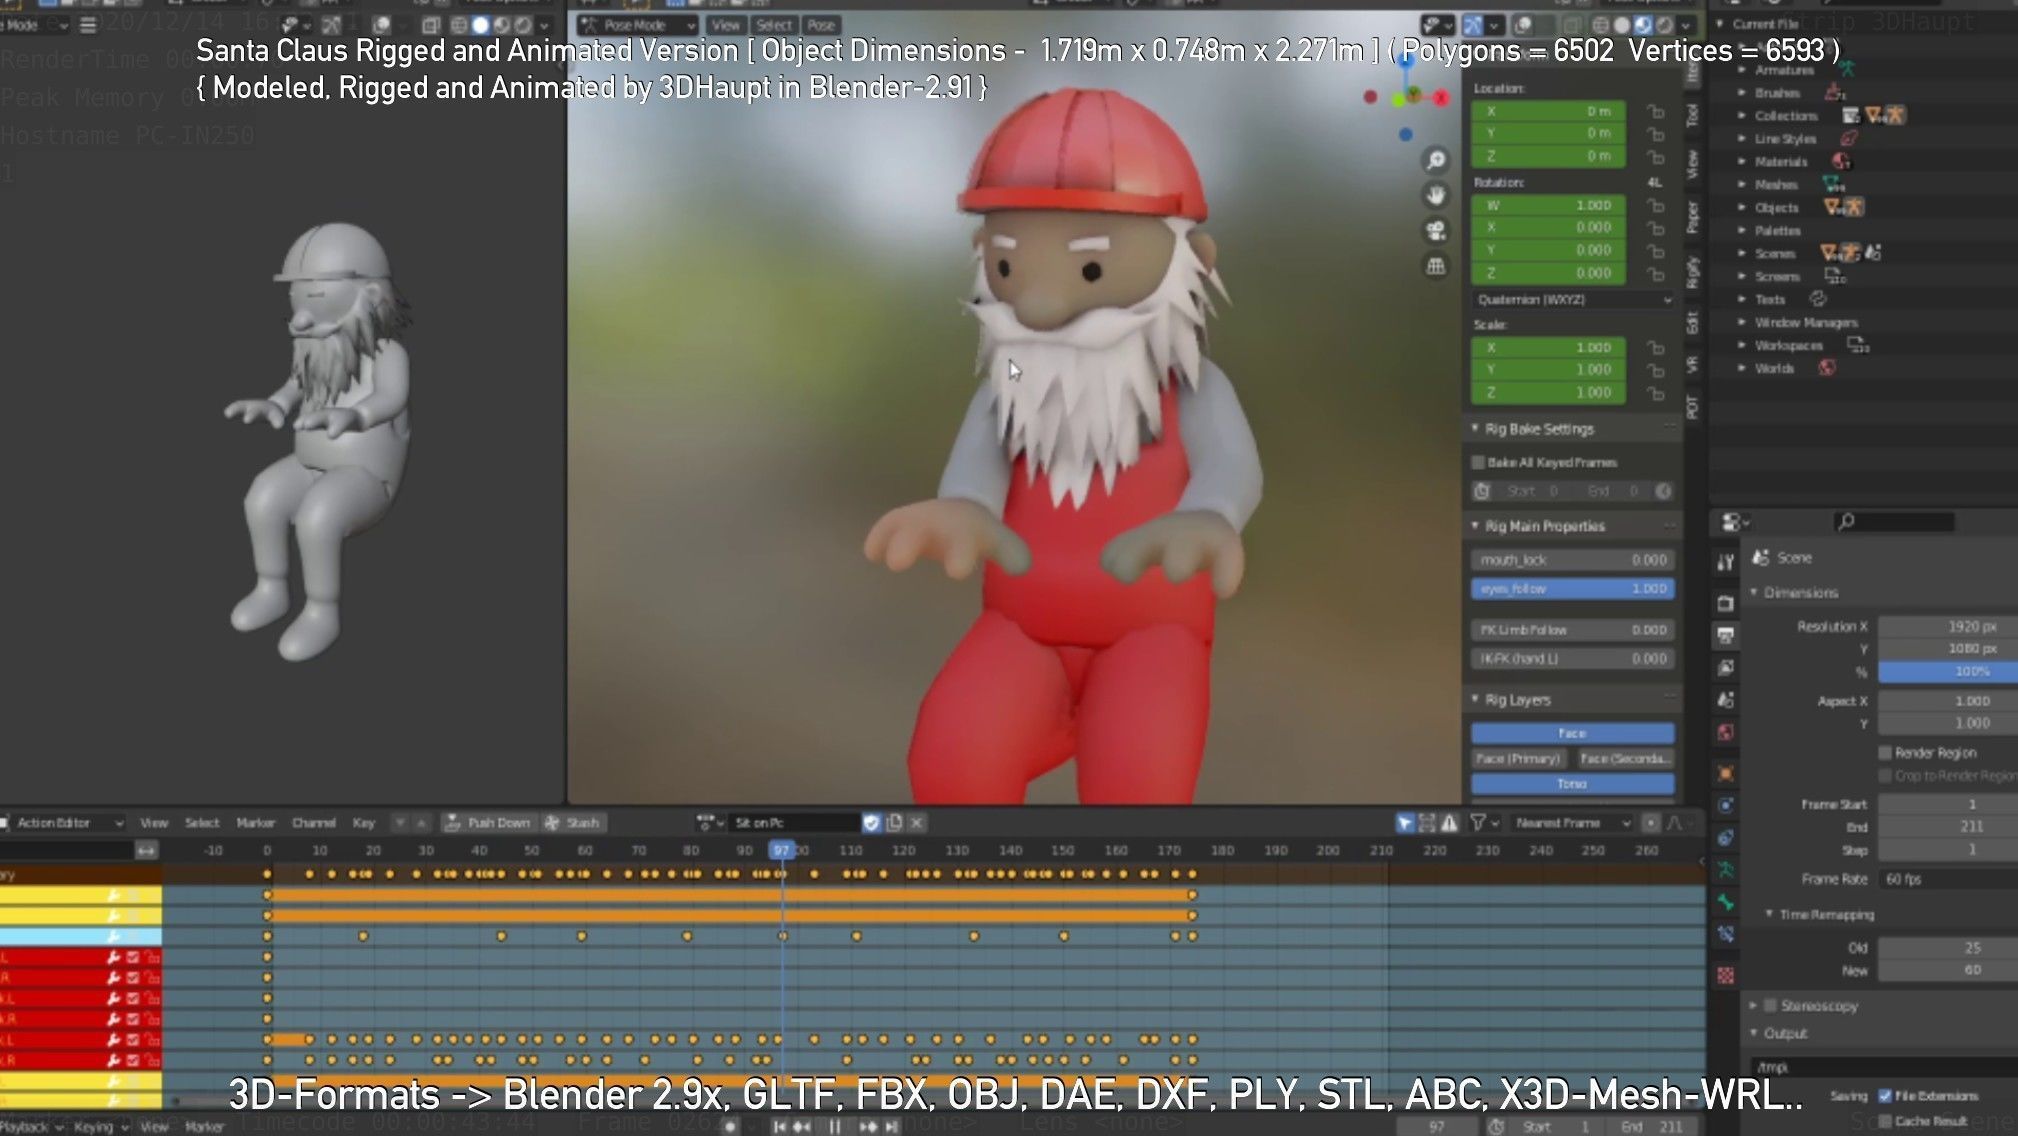The height and width of the screenshot is (1136, 2018).
Task: Open the Bone Constraints properties tab icon
Action: click(1725, 934)
